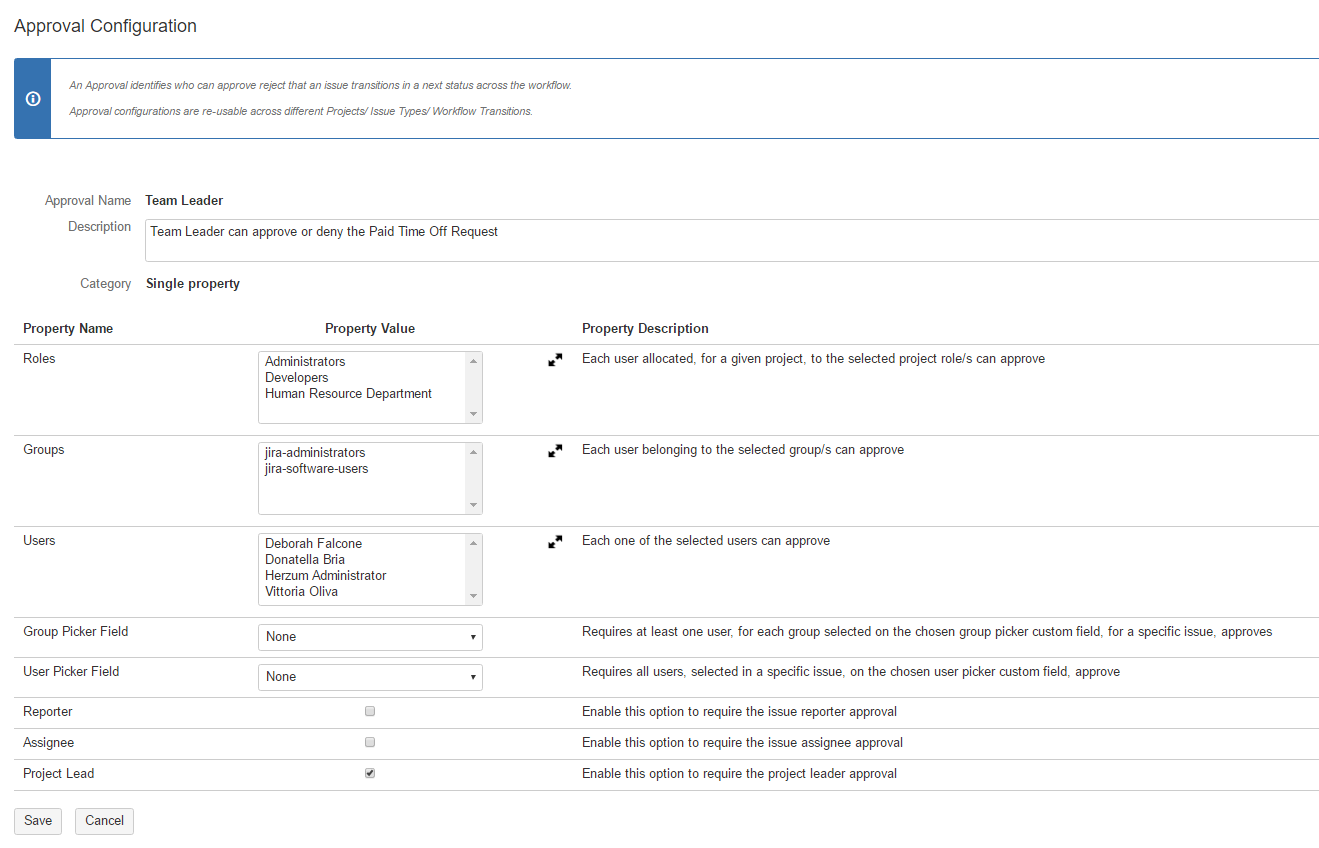Select Deborah Falcone in the Users list
This screenshot has width=1319, height=848.
pos(313,544)
